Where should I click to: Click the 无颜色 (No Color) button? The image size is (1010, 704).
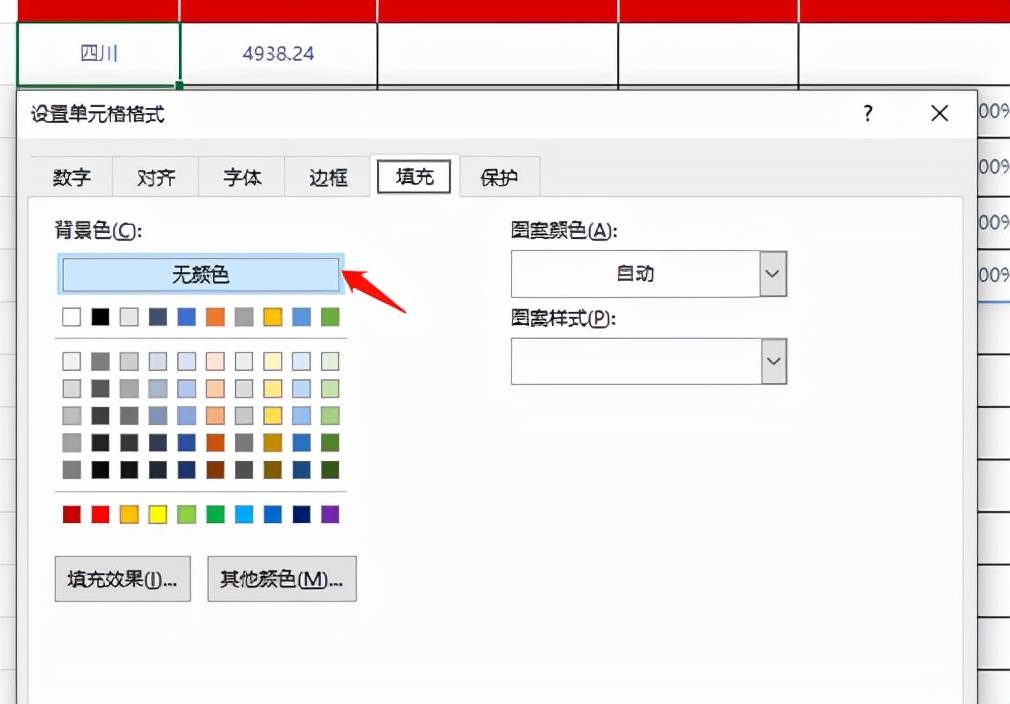200,274
